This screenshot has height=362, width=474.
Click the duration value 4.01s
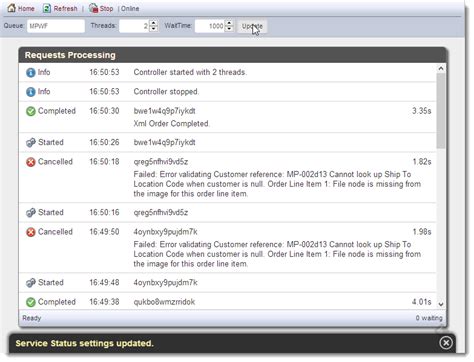(422, 302)
